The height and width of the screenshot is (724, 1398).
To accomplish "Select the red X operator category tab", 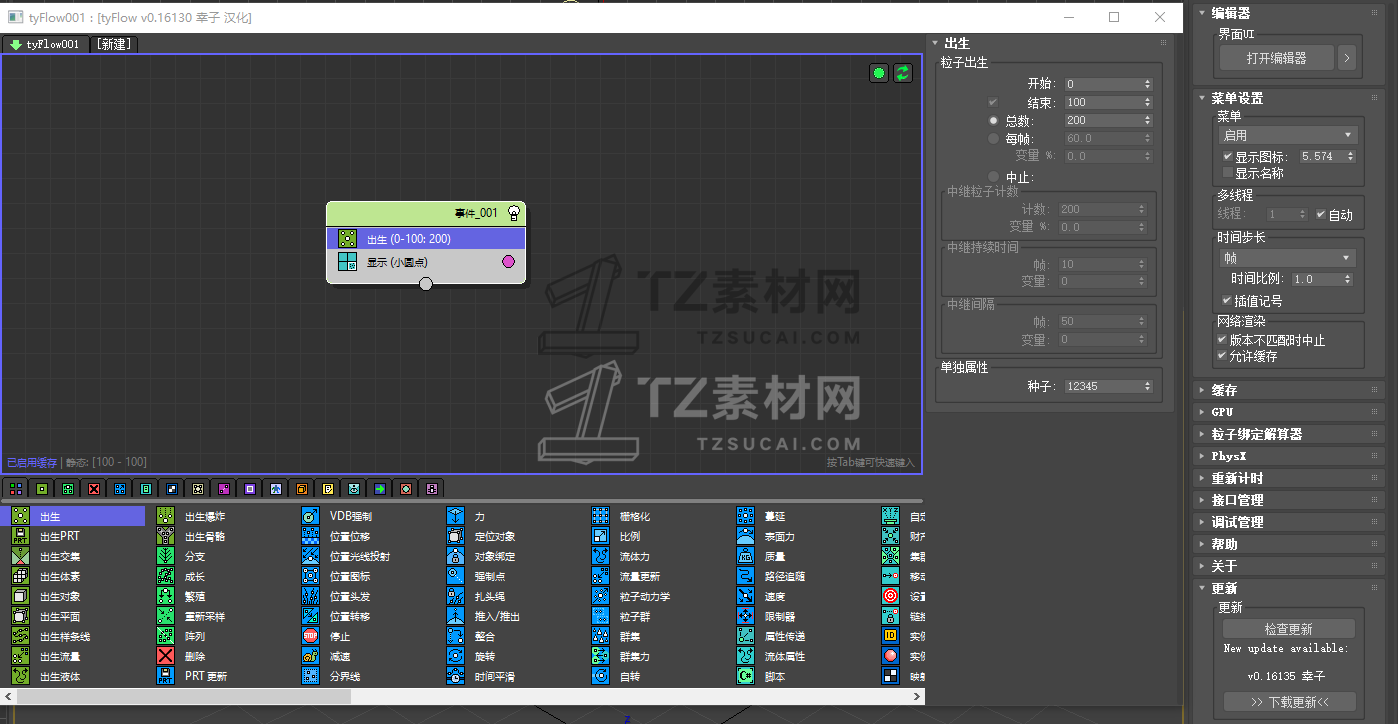I will [x=94, y=489].
